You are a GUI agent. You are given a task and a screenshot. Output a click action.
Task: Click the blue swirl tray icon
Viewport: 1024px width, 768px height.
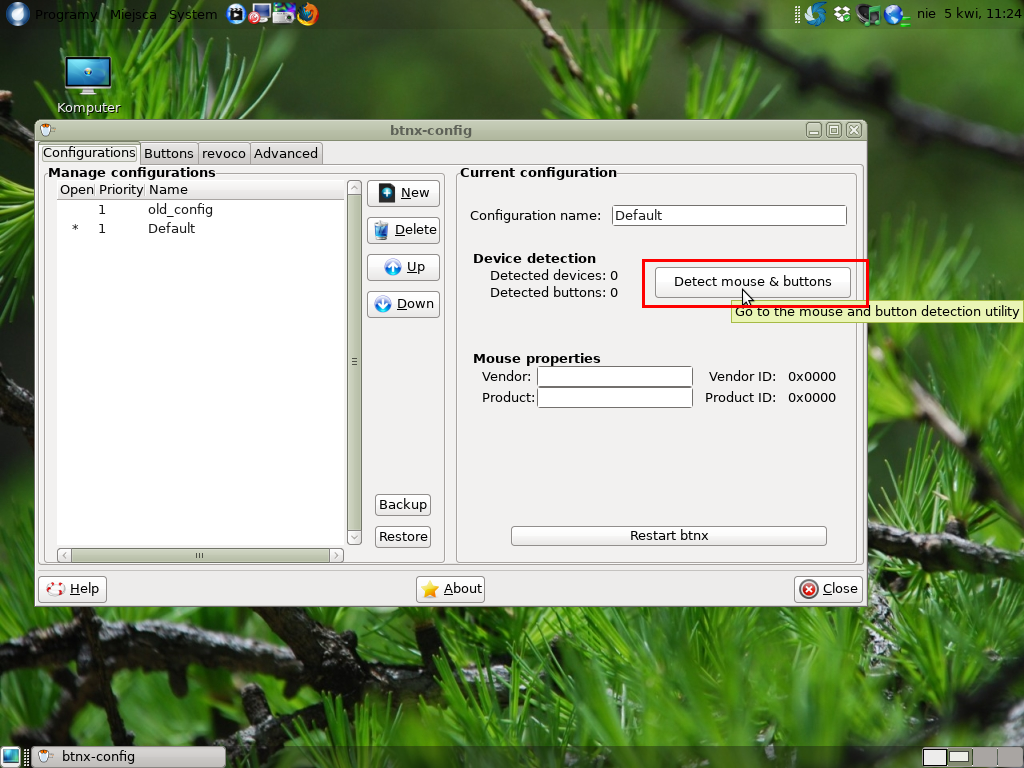point(815,14)
